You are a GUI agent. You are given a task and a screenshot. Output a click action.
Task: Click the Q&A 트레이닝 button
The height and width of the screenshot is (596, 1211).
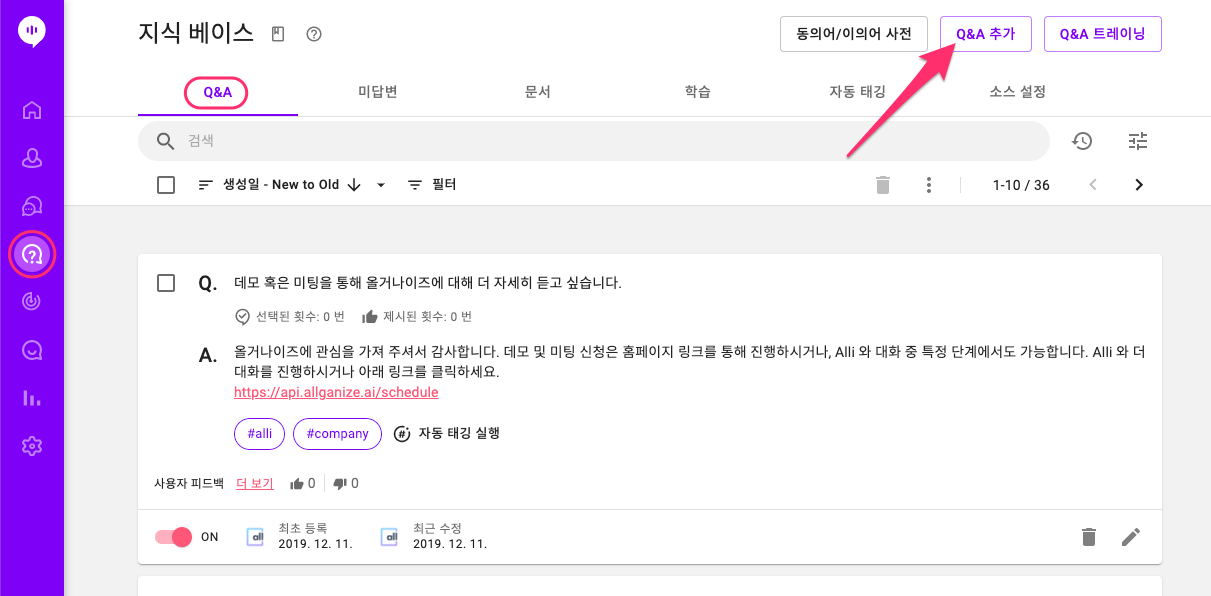click(x=1103, y=34)
